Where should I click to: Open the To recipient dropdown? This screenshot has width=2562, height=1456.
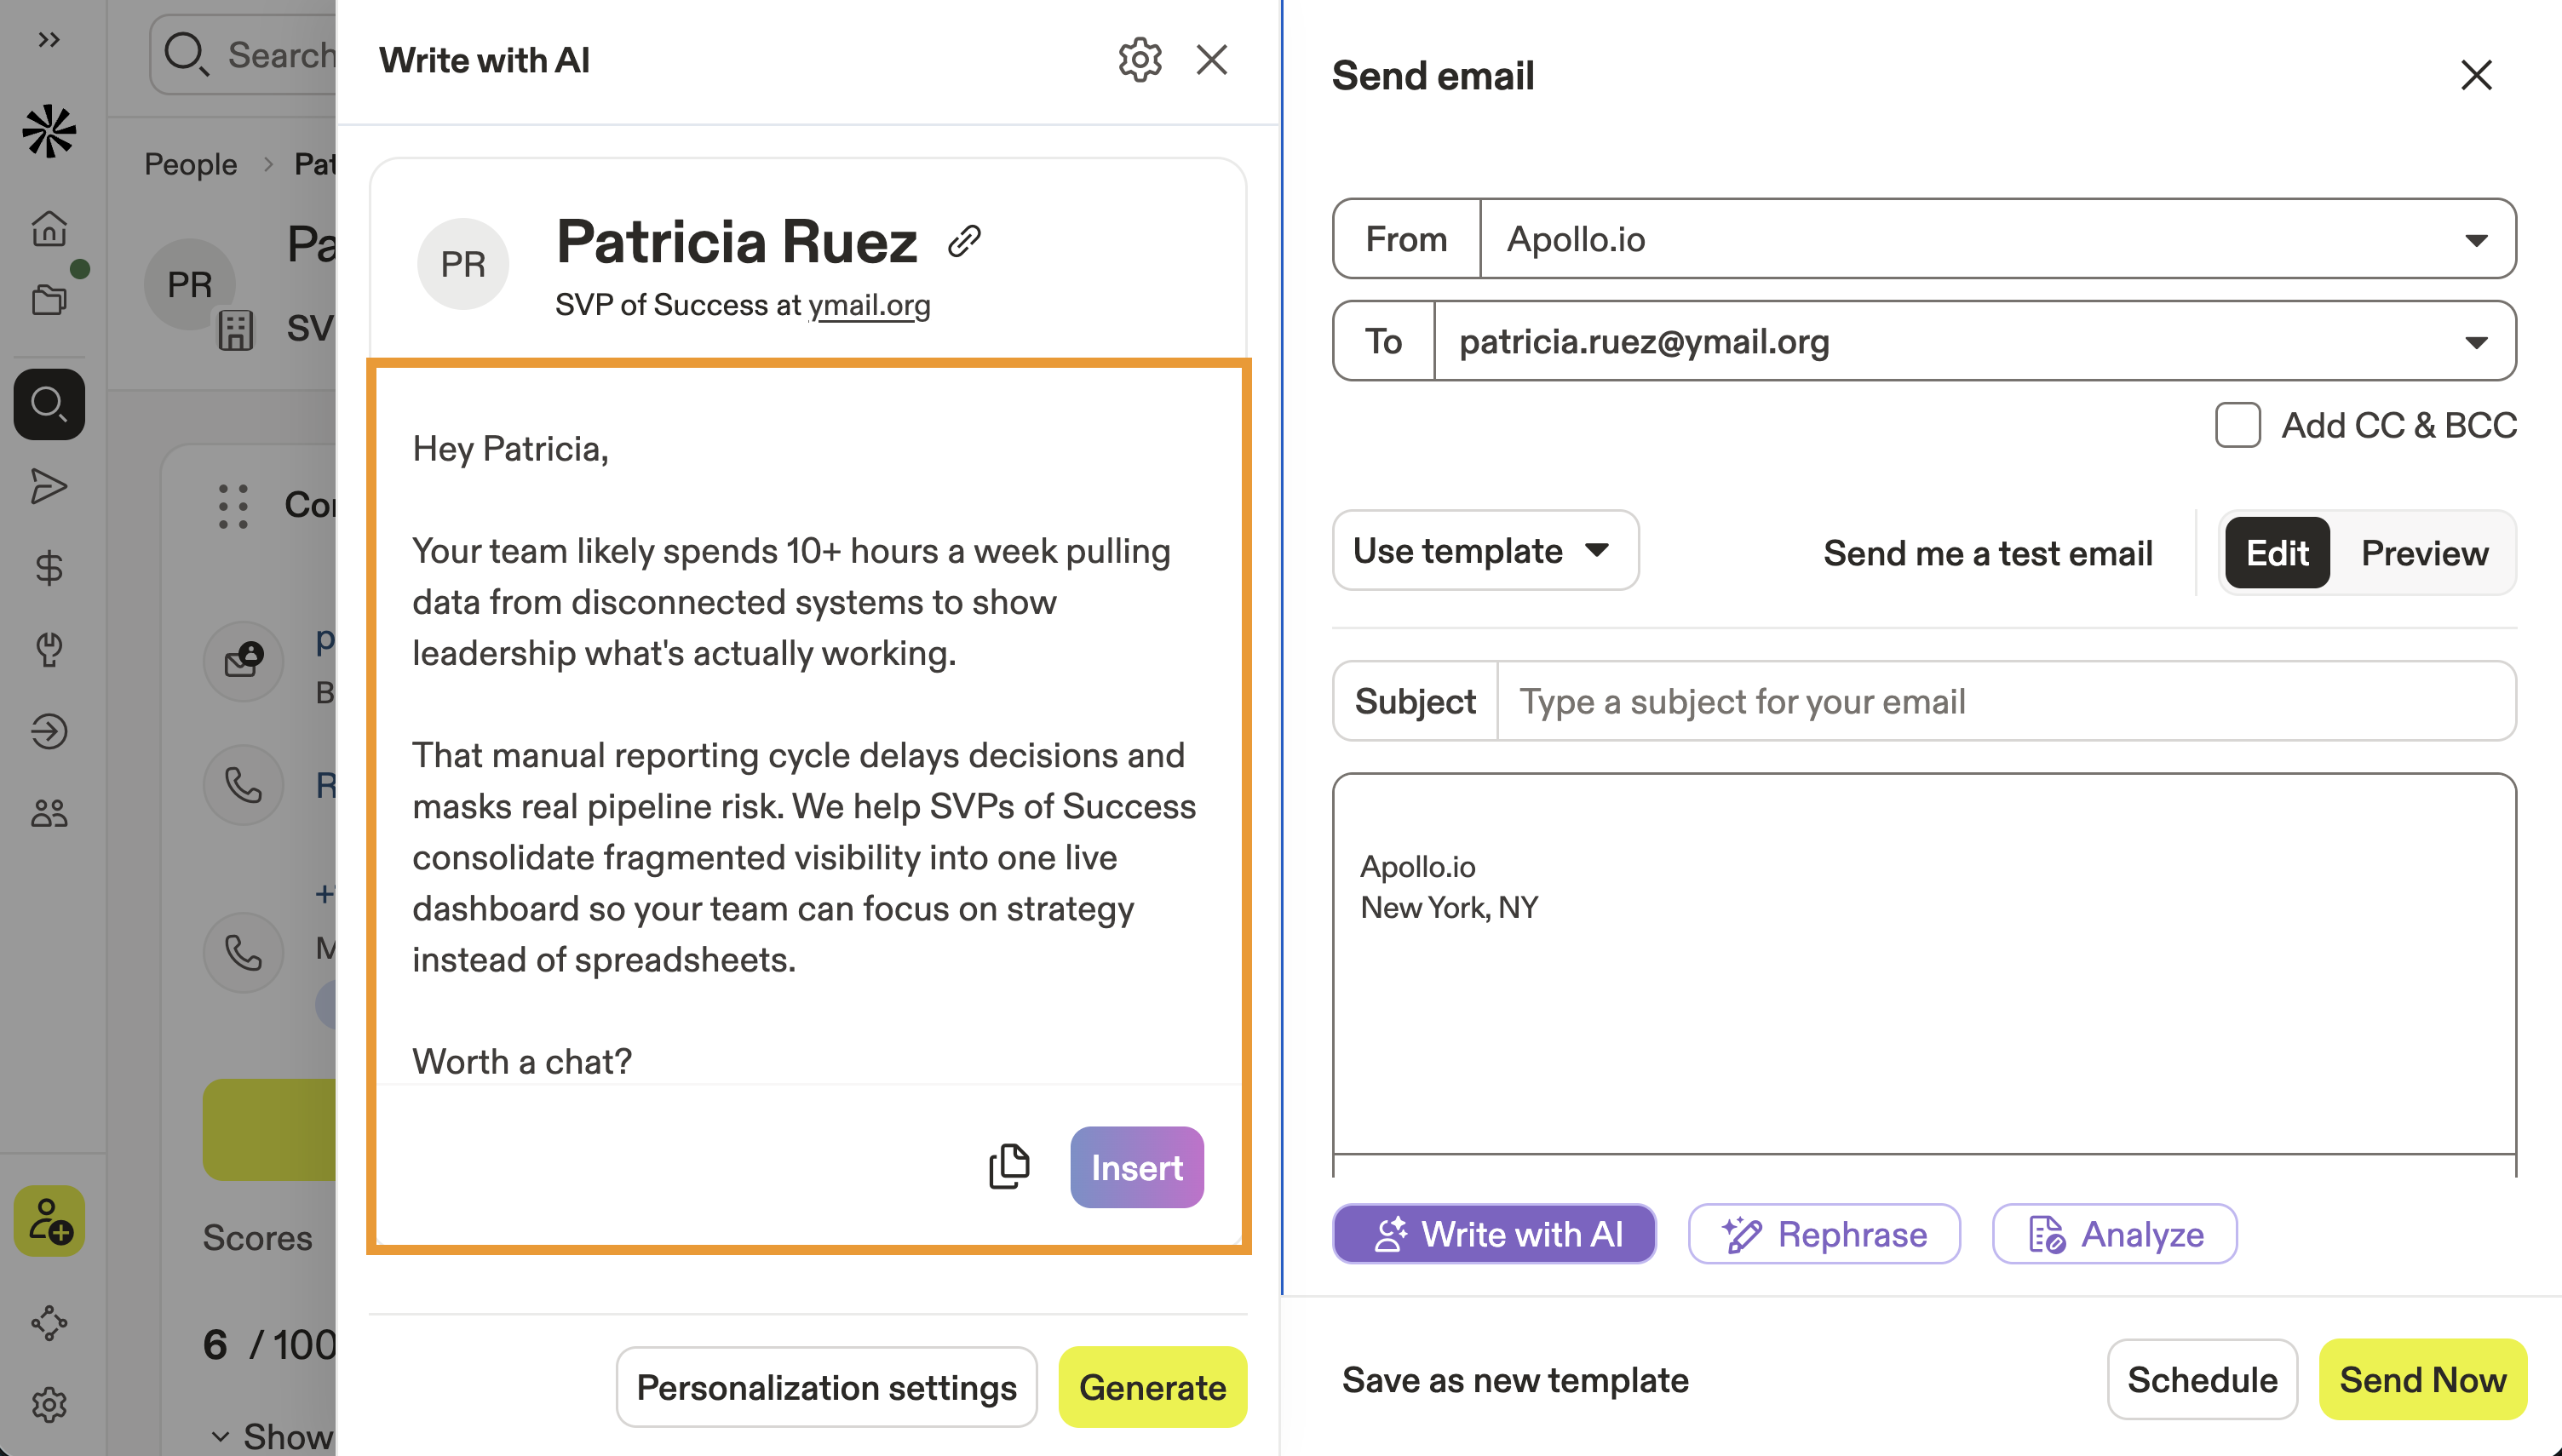[x=2475, y=342]
